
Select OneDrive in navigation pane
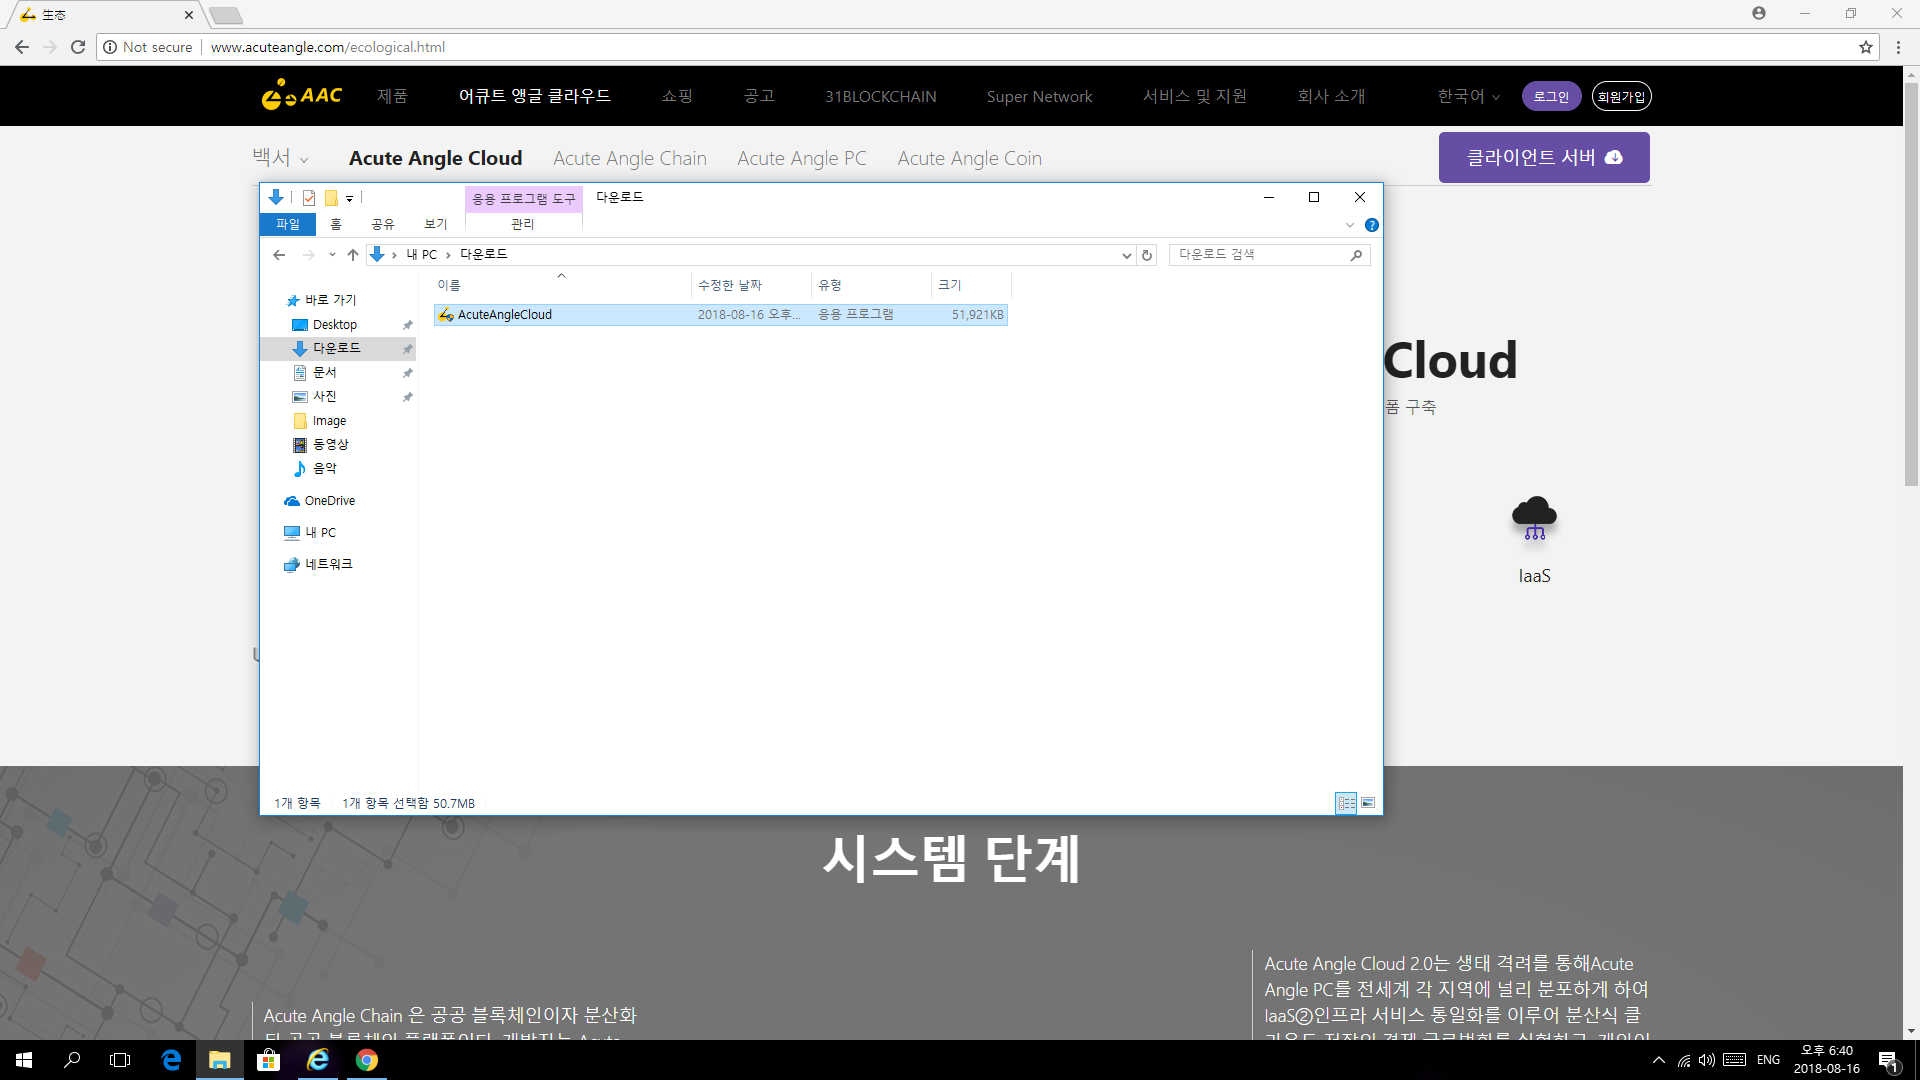tap(329, 501)
